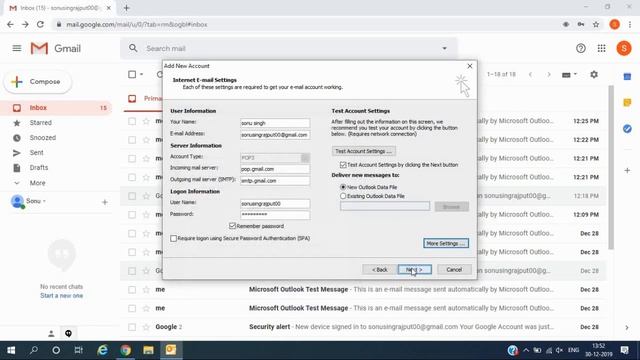This screenshot has width=640, height=360.
Task: Click Compose in Gmail
Action: coord(38,82)
